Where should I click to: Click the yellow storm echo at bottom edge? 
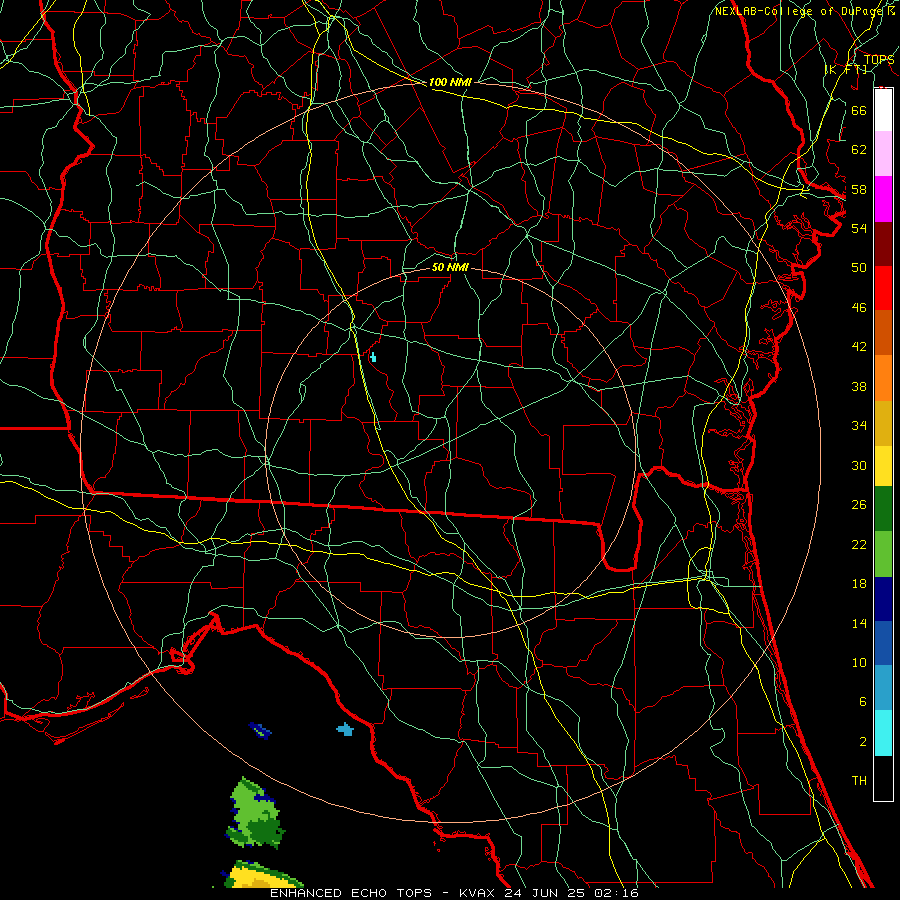point(262,875)
